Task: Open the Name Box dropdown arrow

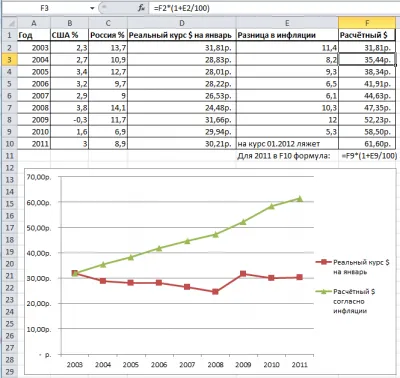Action: click(92, 8)
